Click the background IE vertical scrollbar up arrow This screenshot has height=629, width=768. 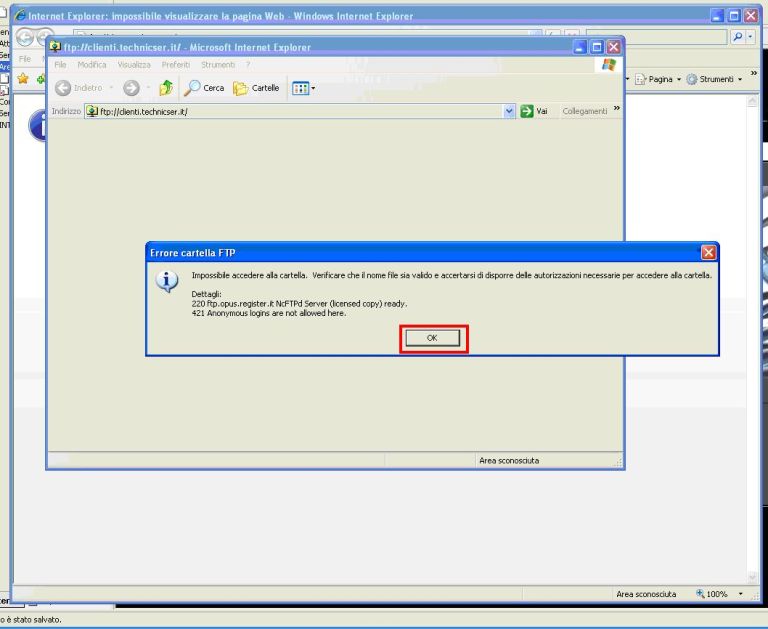pos(752,100)
